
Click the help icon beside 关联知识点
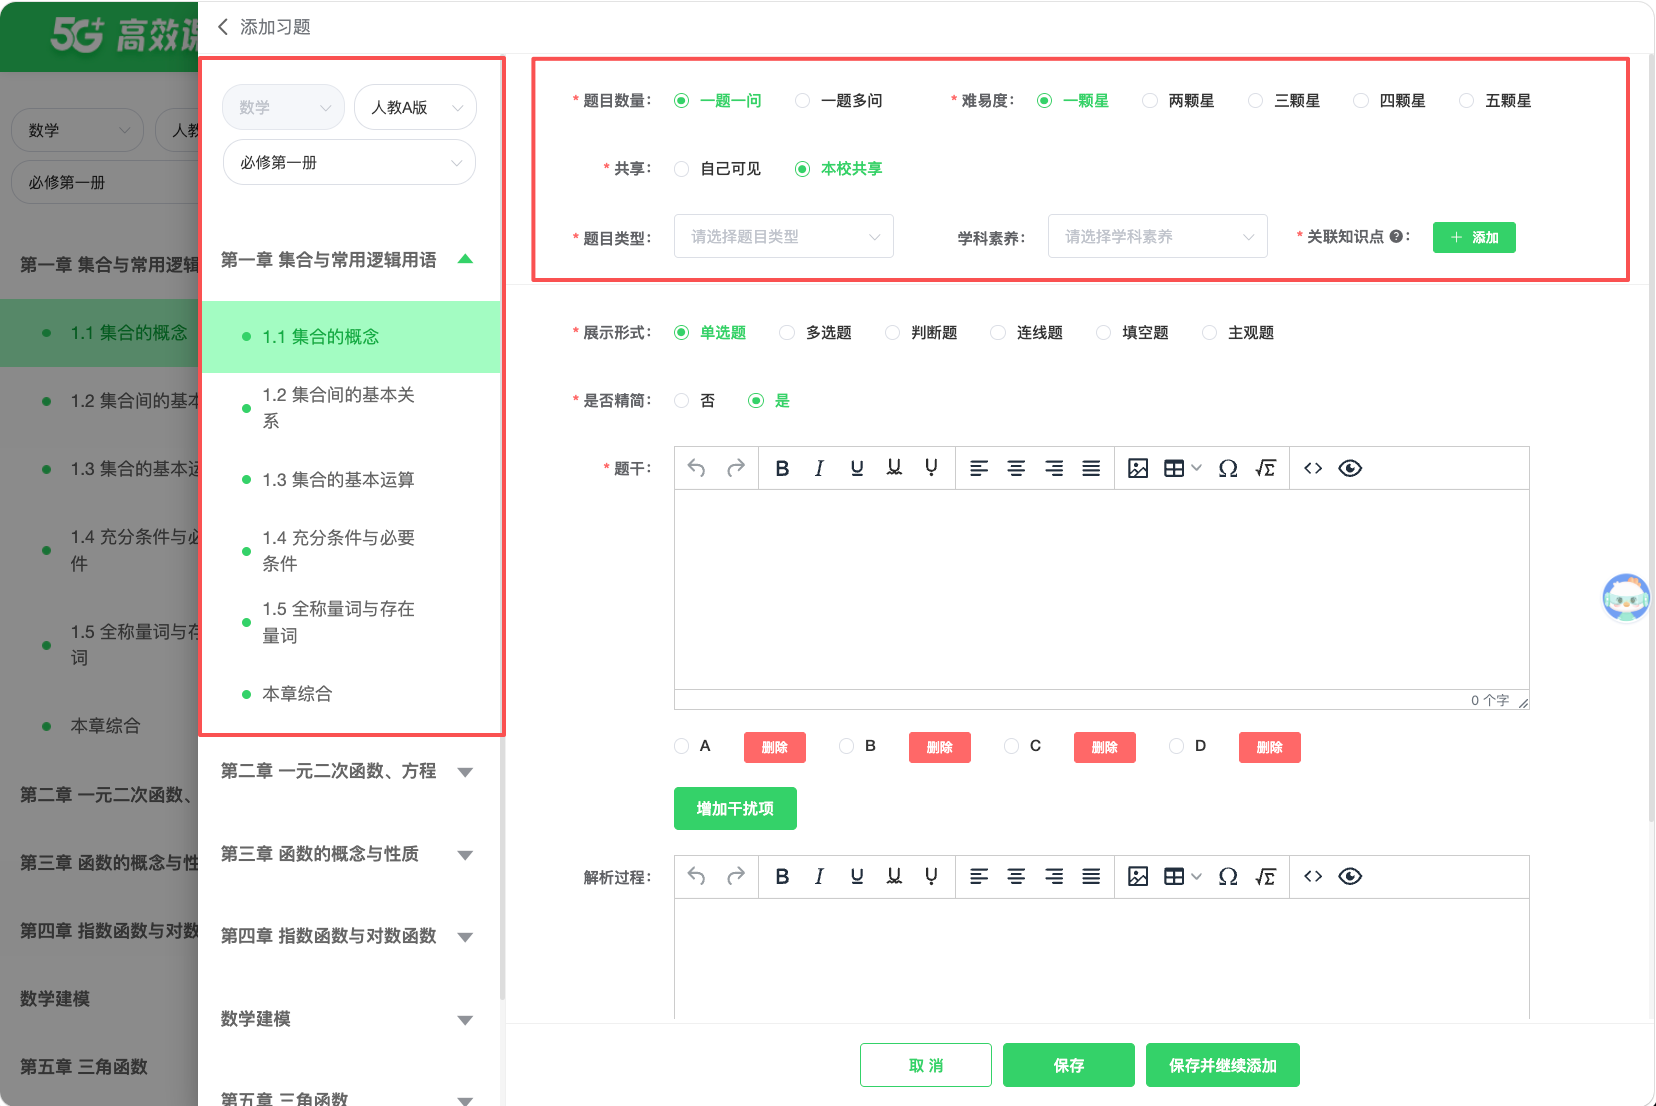[1396, 237]
